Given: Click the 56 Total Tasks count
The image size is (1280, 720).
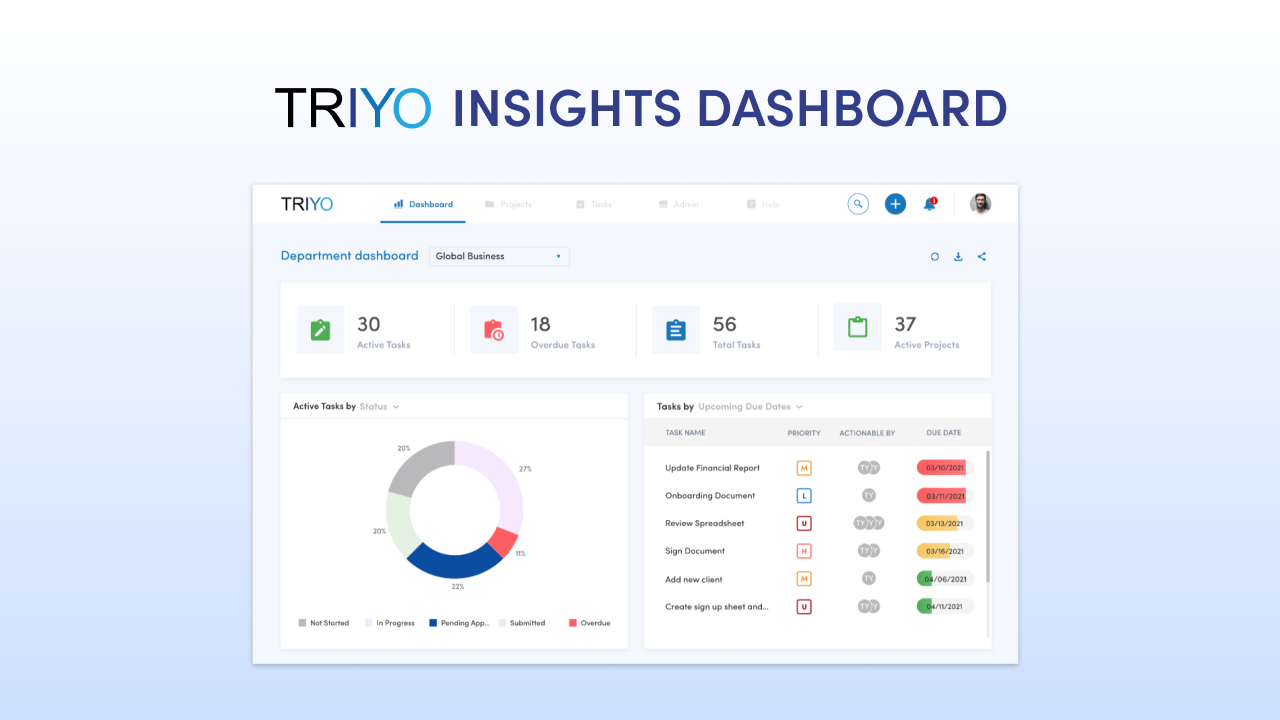Looking at the screenshot, I should pos(724,324).
